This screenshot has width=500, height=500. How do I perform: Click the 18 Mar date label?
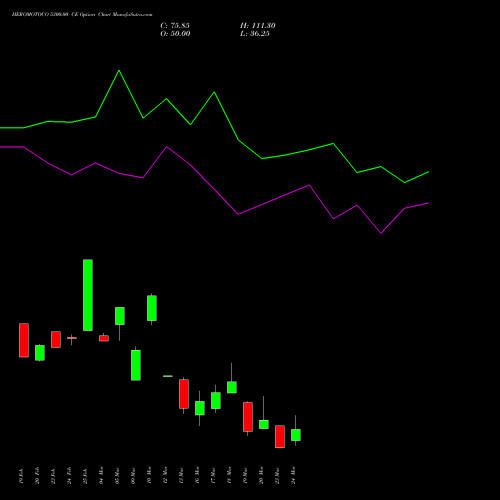(229, 475)
